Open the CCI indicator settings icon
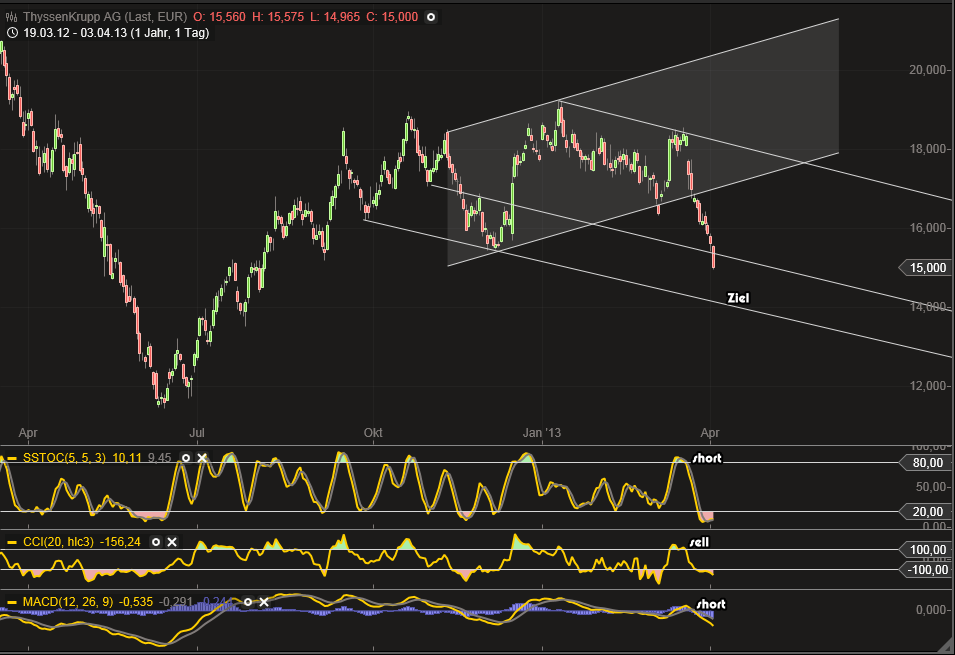The image size is (955, 655). click(156, 542)
